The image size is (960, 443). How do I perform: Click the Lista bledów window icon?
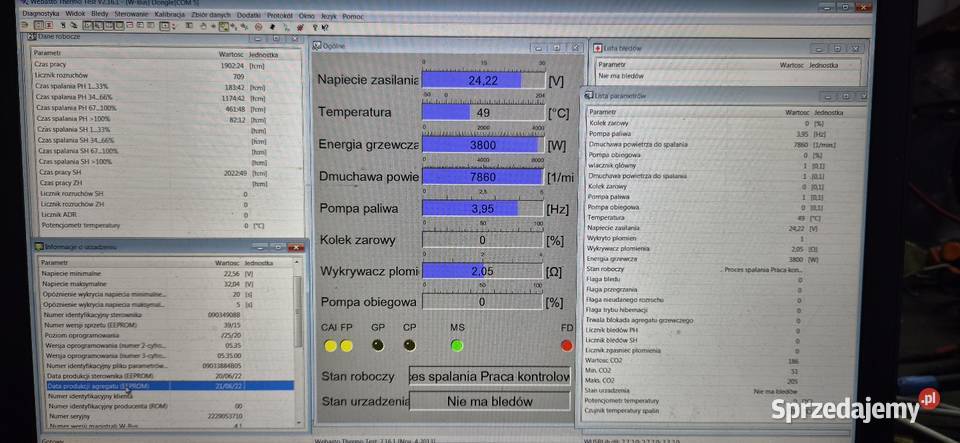pos(598,48)
